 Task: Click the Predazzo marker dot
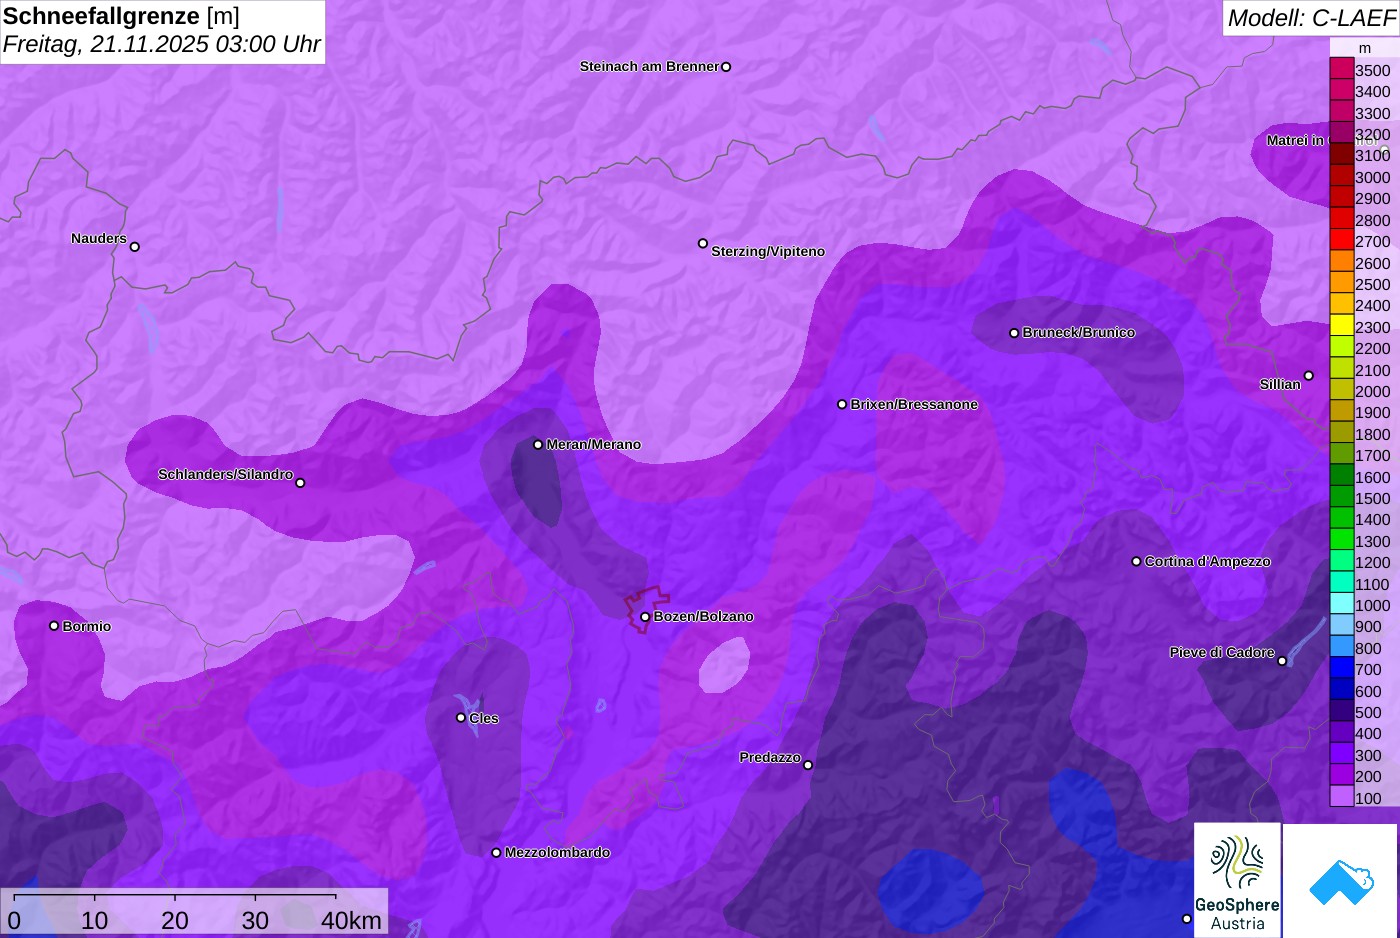[x=808, y=765]
